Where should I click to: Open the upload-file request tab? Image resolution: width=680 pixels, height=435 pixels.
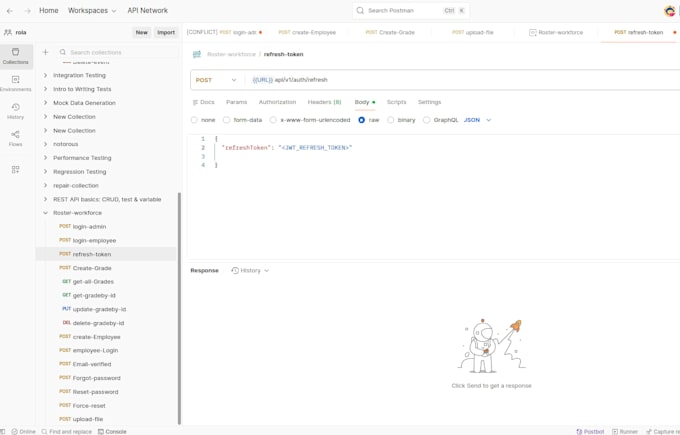473,32
